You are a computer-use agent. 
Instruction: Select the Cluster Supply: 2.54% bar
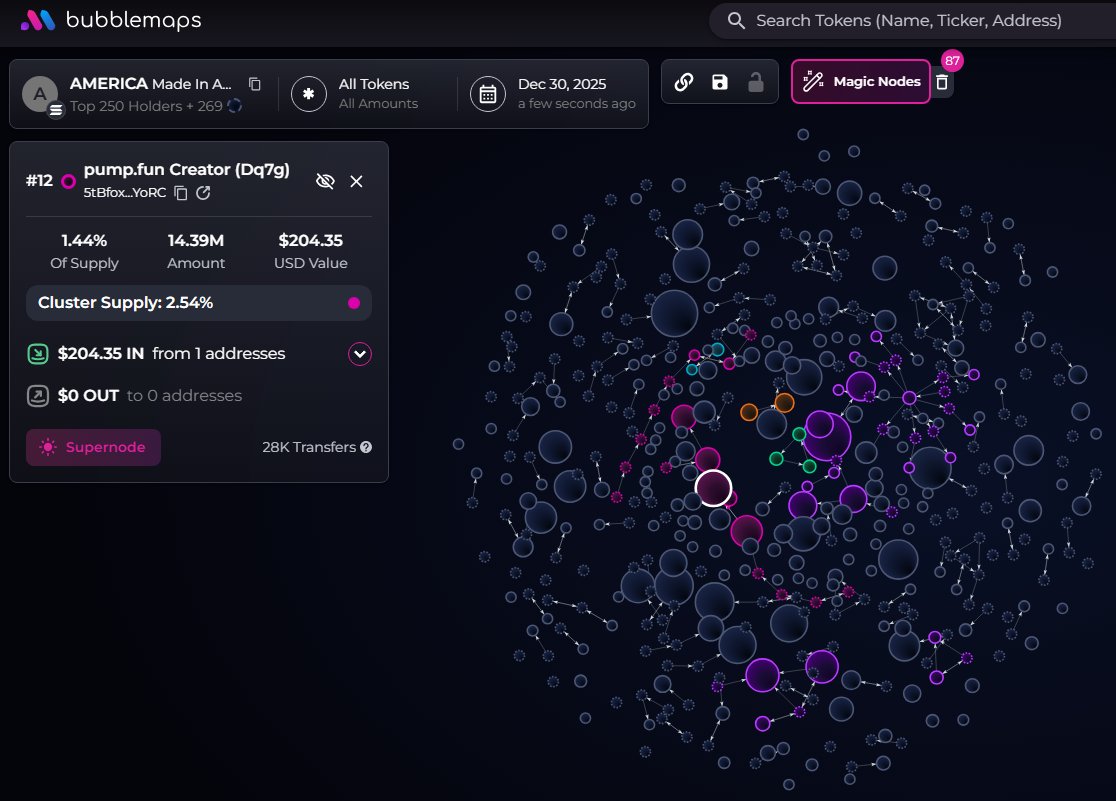point(199,303)
